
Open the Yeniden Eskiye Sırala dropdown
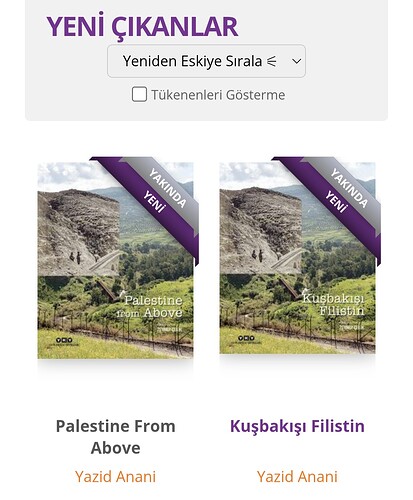tap(206, 61)
